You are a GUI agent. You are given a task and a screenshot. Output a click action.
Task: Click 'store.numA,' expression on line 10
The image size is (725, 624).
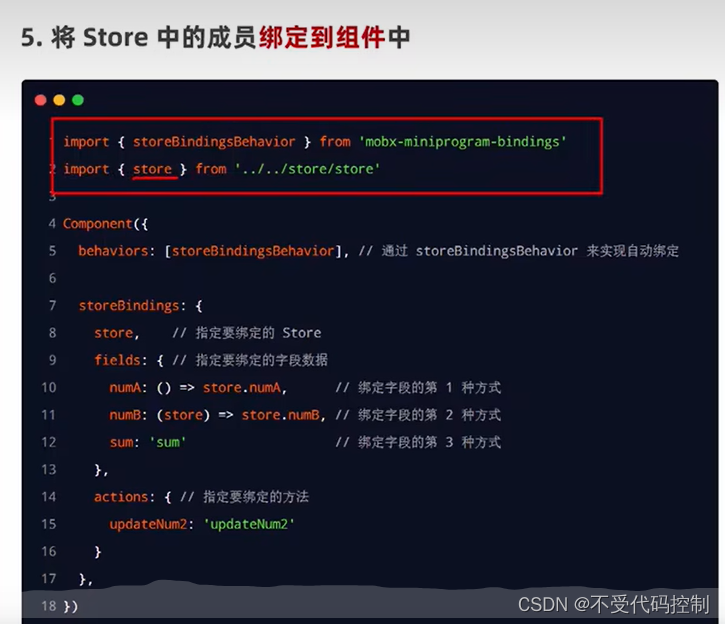coord(245,387)
